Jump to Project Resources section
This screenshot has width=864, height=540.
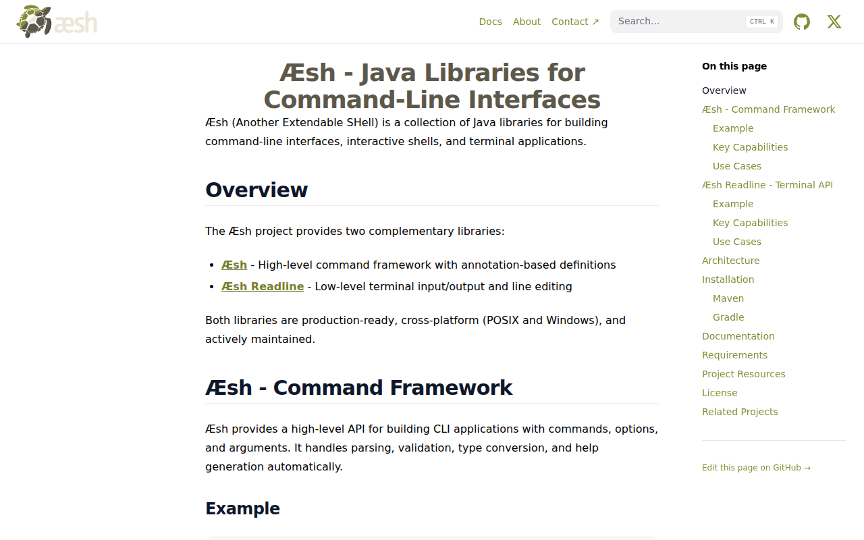tap(743, 374)
